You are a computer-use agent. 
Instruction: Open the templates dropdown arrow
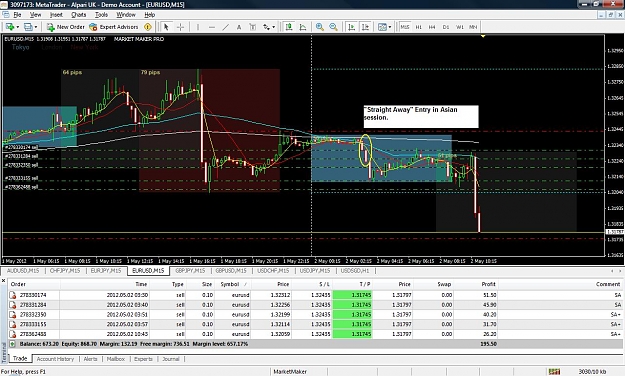tap(390, 27)
